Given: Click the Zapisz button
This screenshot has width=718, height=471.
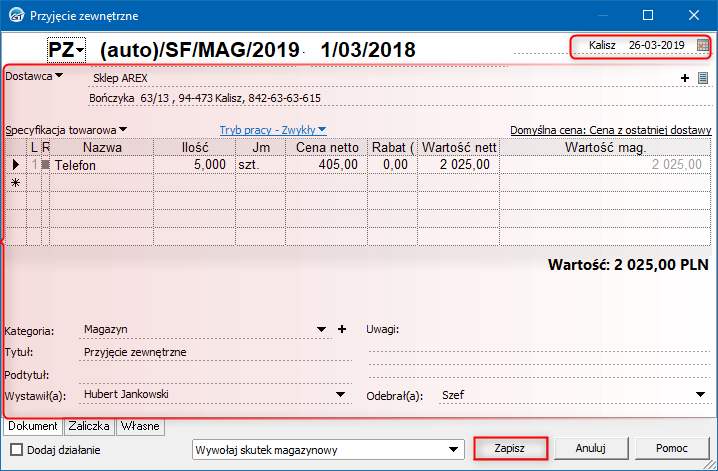Looking at the screenshot, I should coord(510,448).
